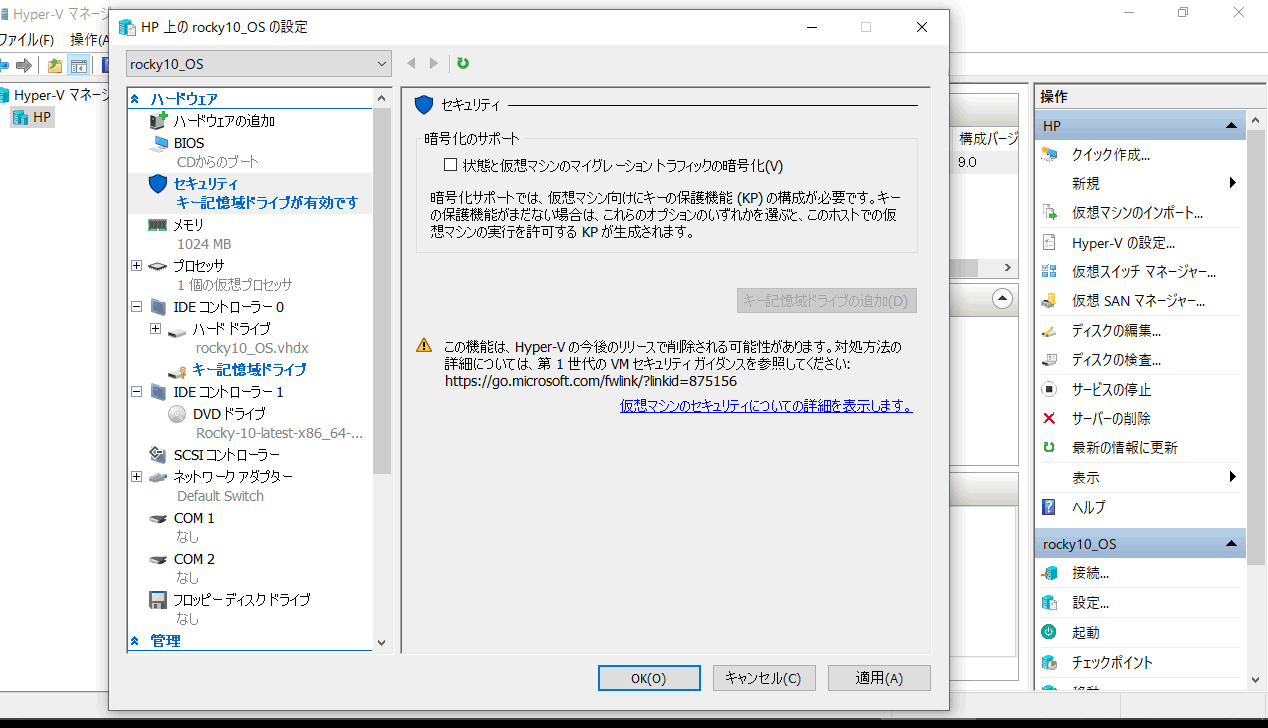The image size is (1268, 728).
Task: Click the hardware tree scrollbar down arrow
Action: coord(381,643)
